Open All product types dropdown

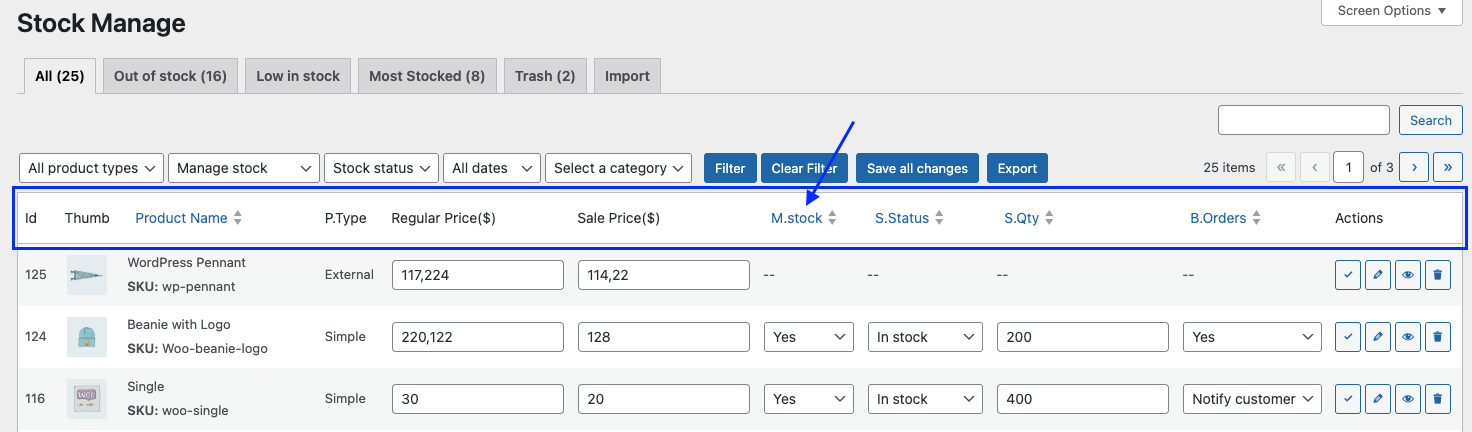pos(92,168)
